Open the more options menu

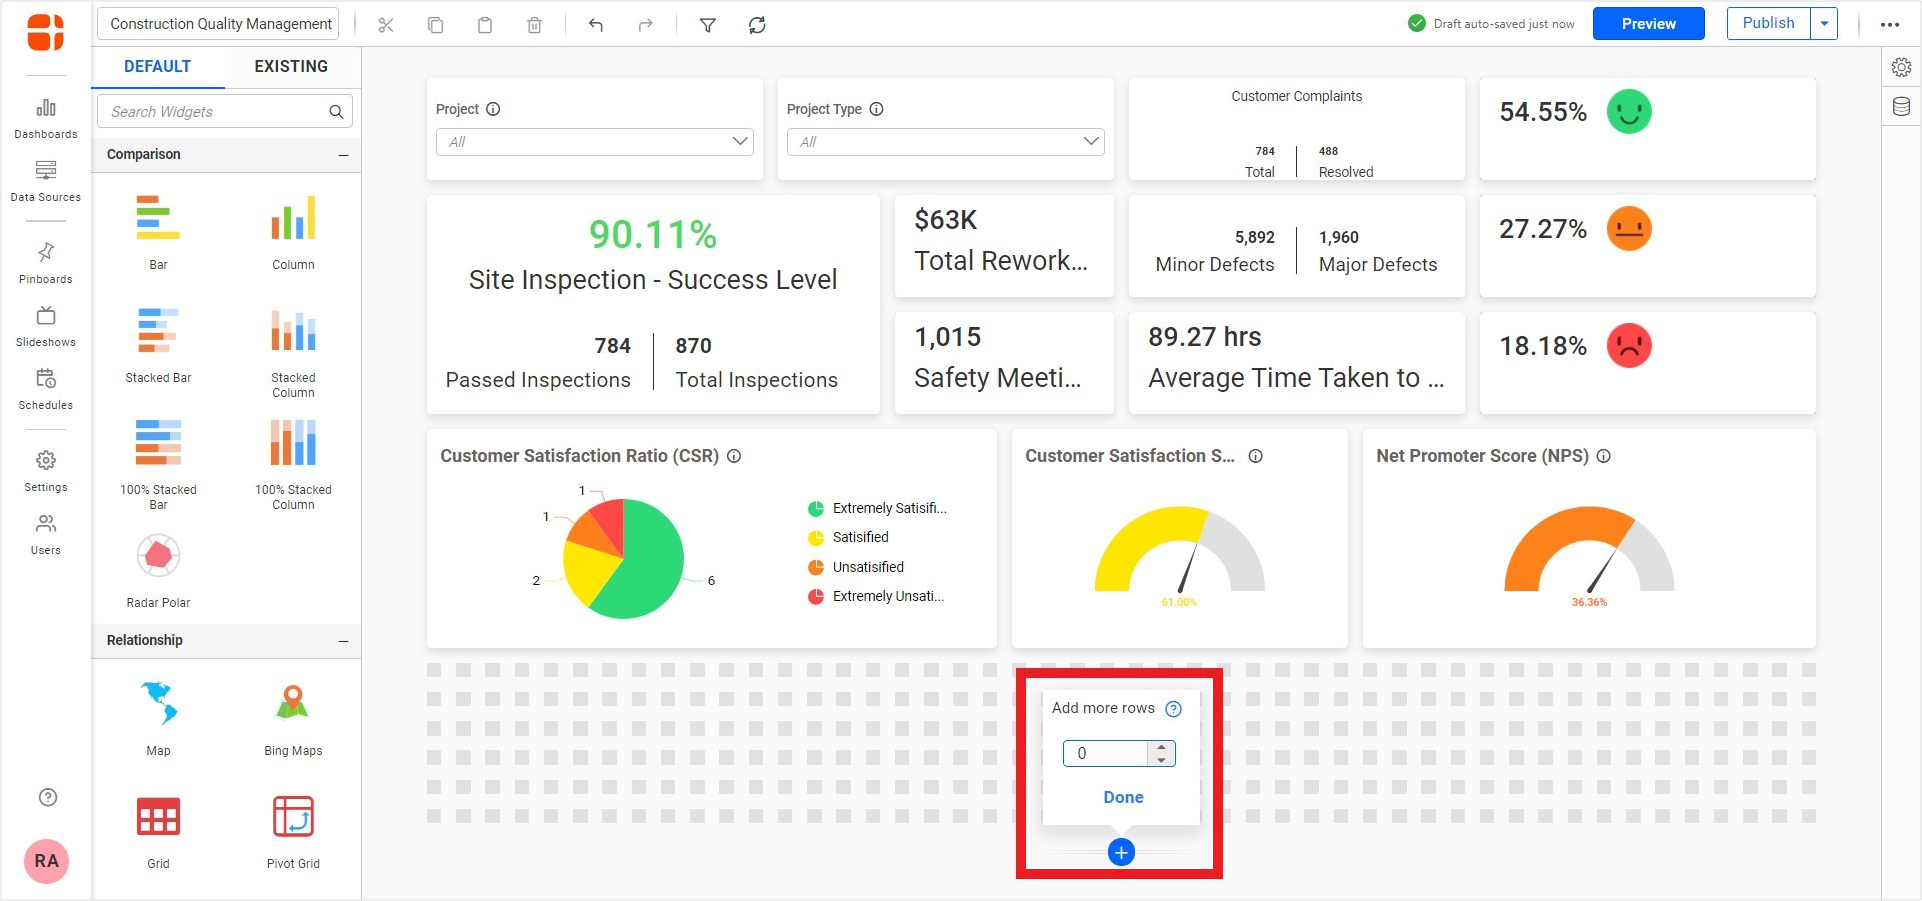(1889, 24)
